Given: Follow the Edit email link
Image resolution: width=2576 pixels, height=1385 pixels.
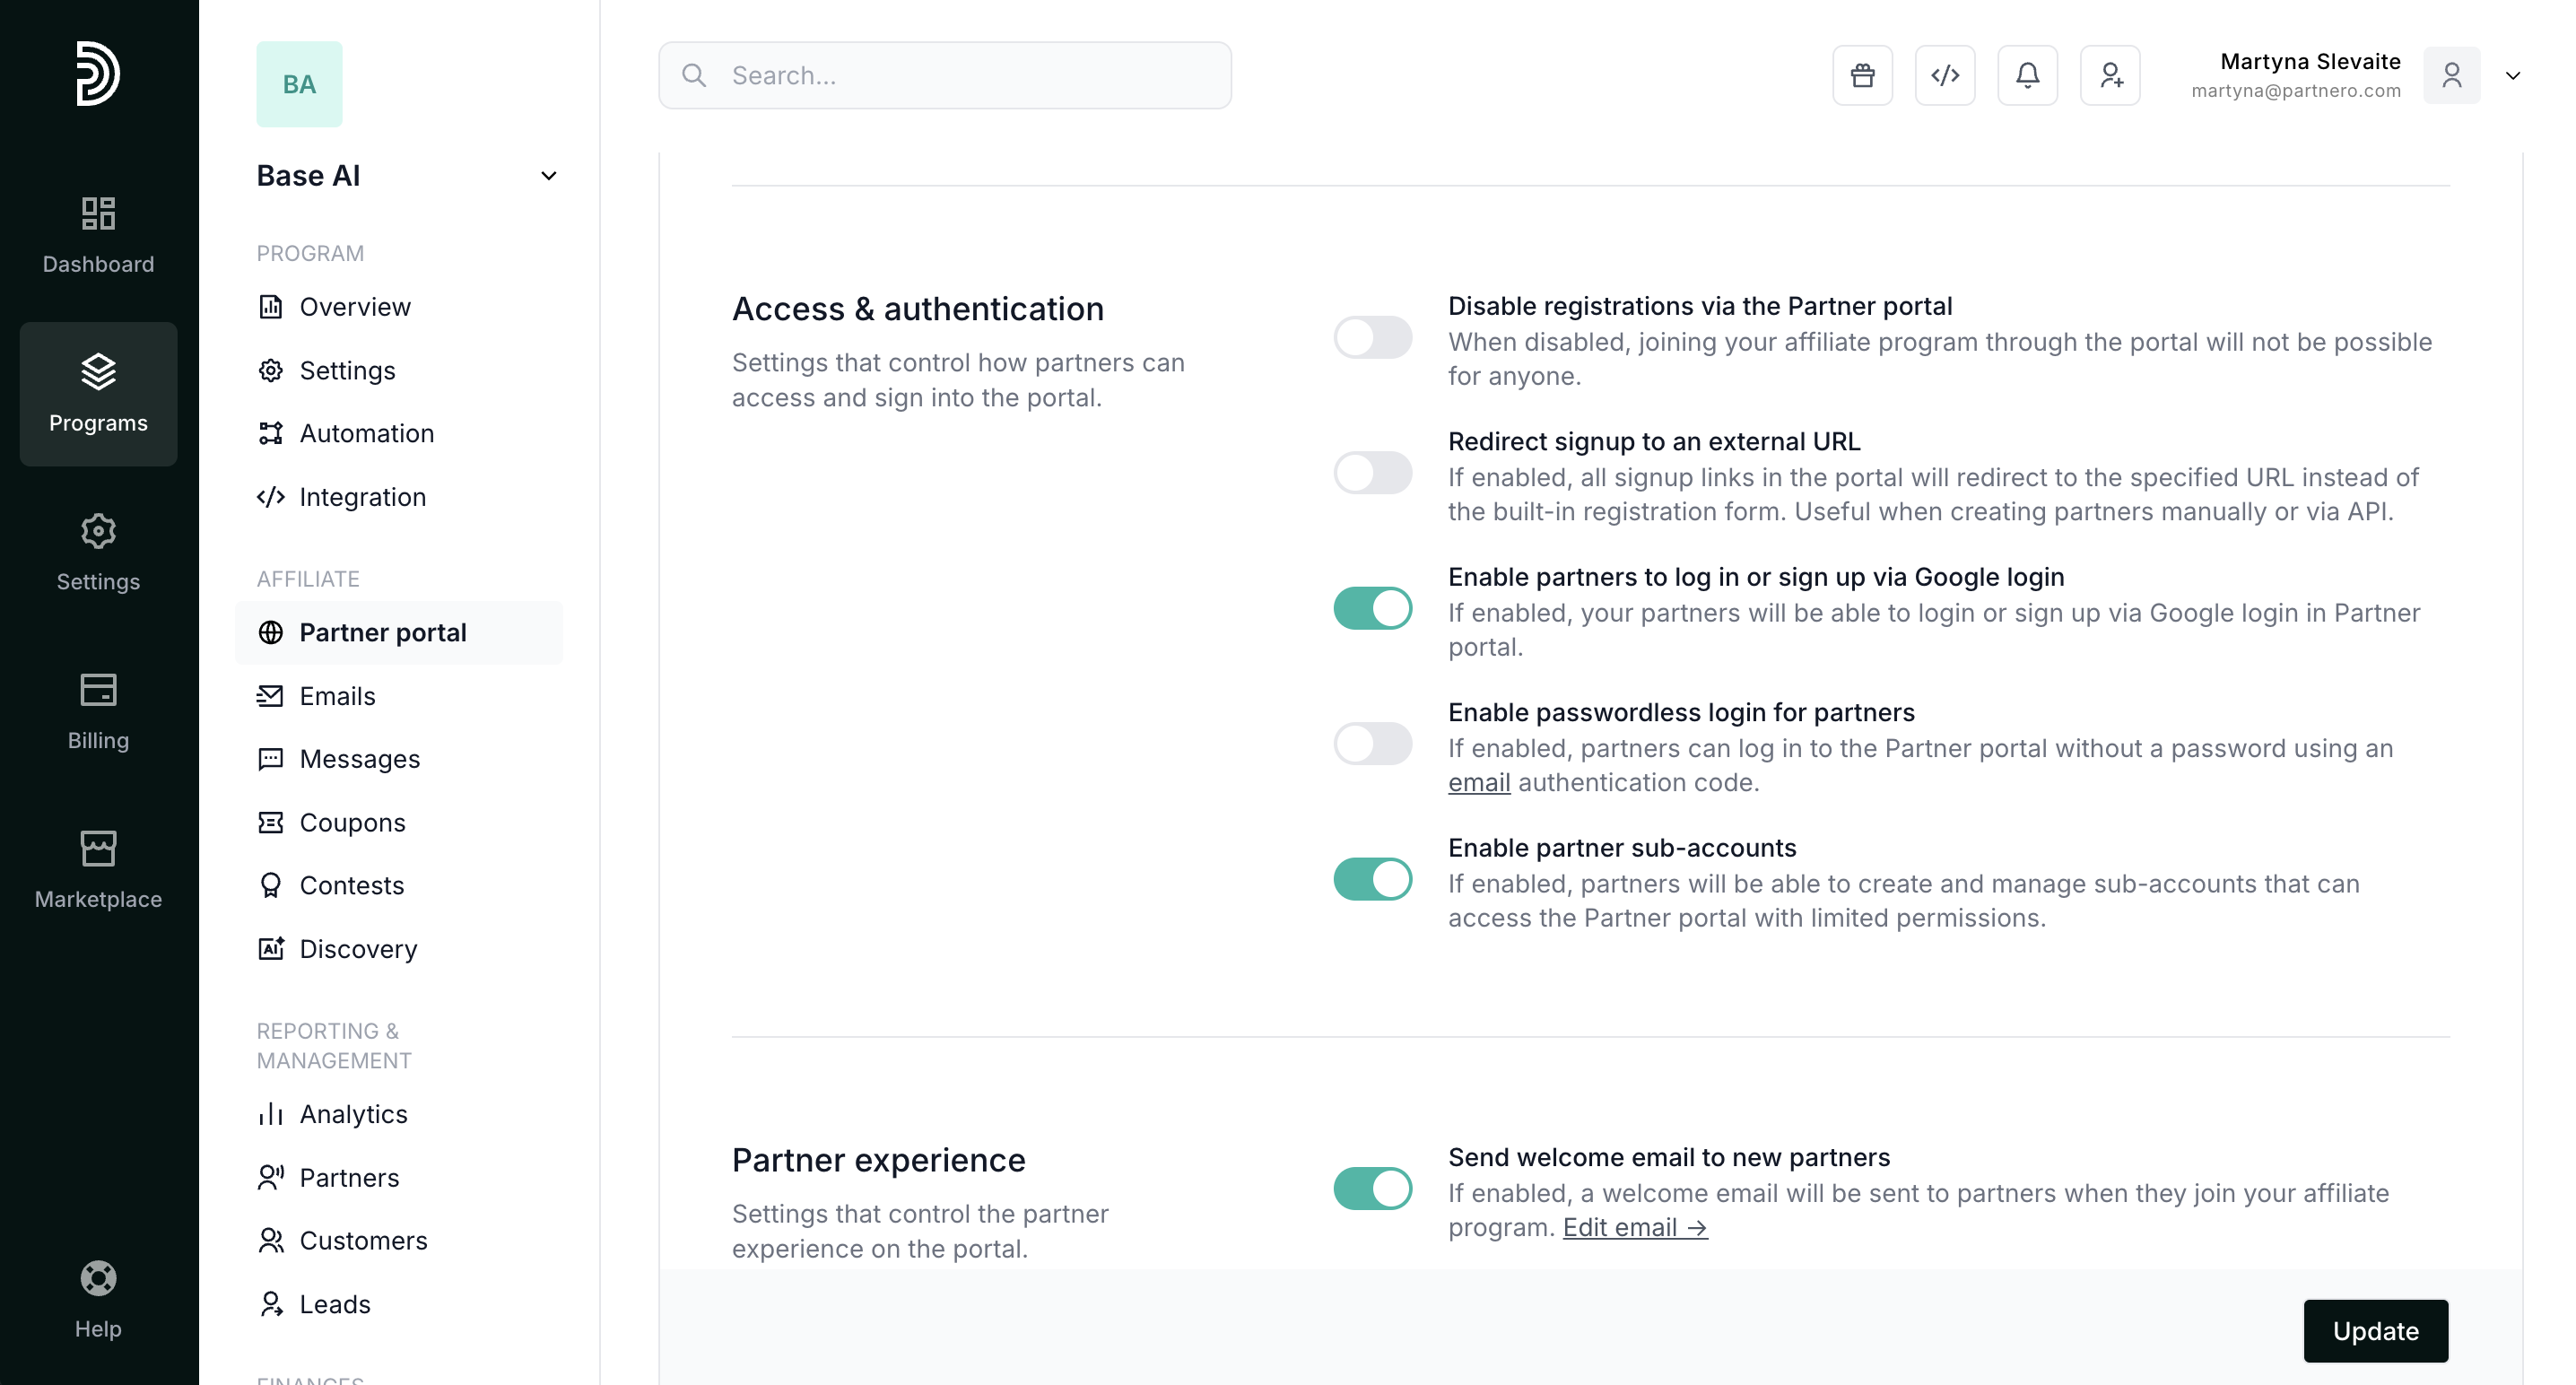Looking at the screenshot, I should point(1634,1227).
